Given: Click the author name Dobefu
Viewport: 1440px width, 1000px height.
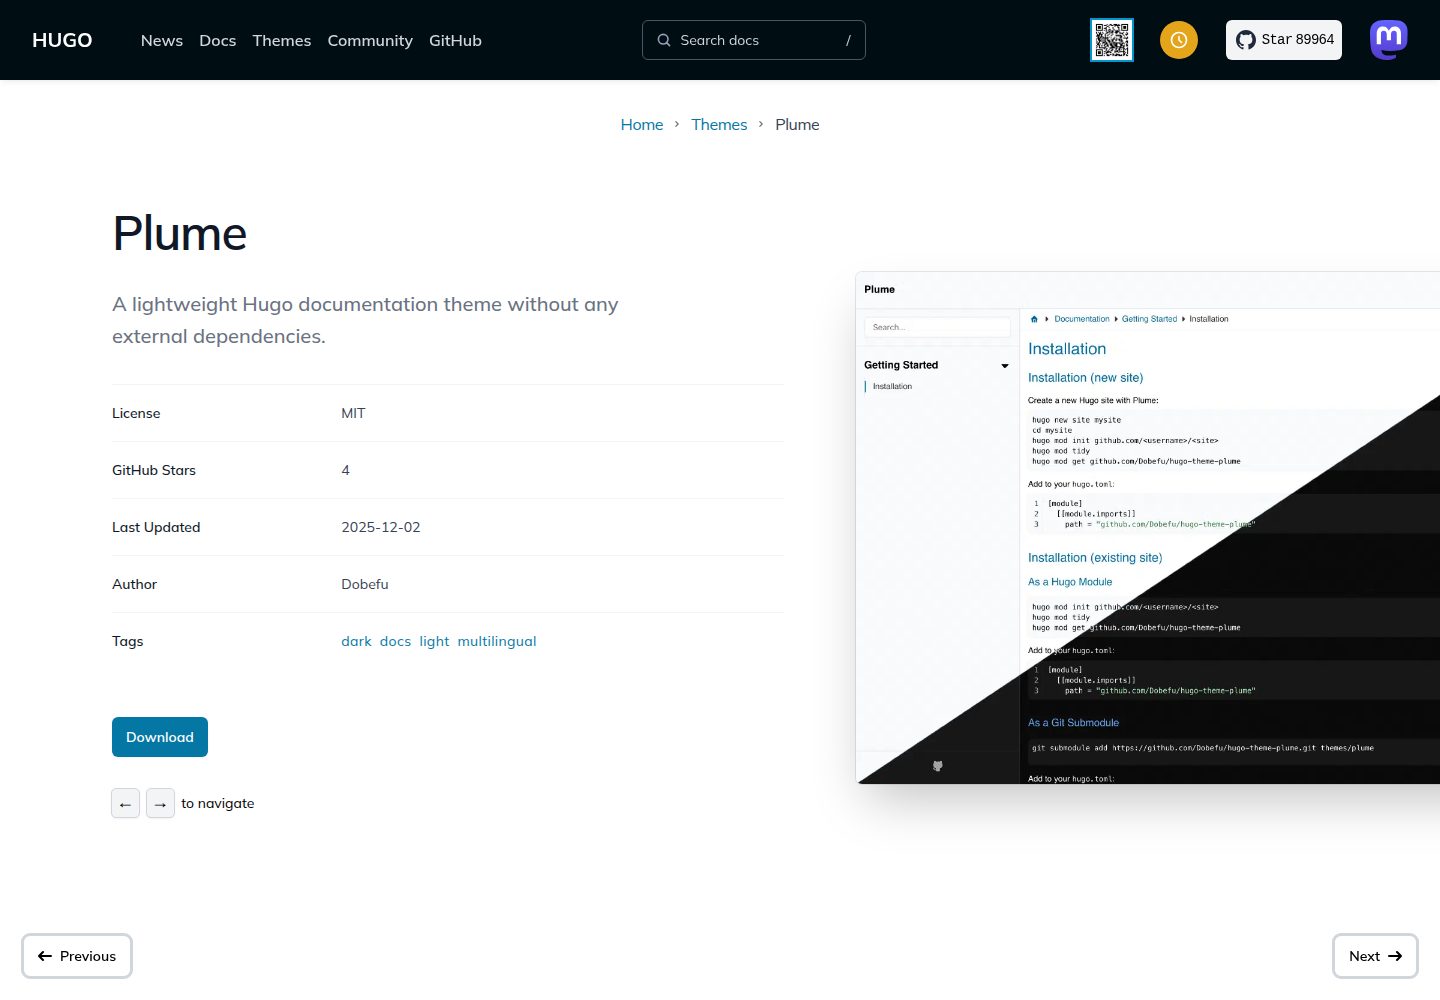Looking at the screenshot, I should pyautogui.click(x=365, y=584).
